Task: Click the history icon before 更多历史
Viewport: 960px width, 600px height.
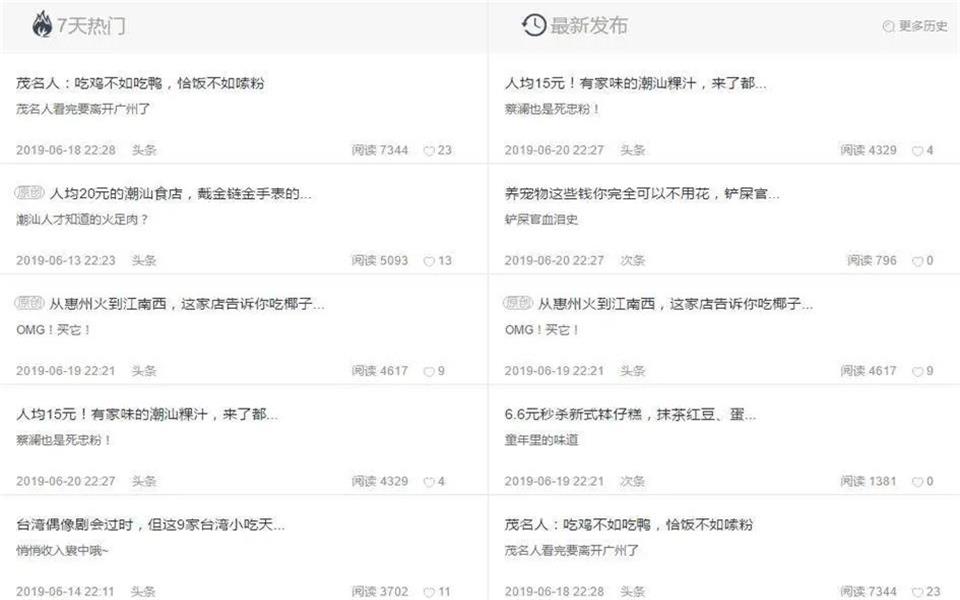Action: click(x=888, y=26)
